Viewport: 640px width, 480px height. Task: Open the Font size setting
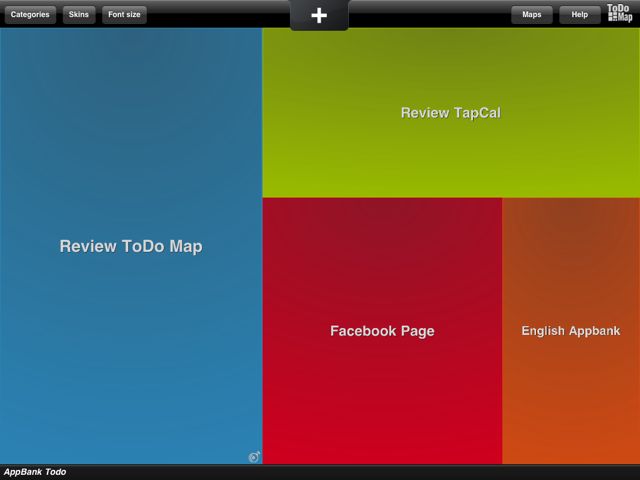pos(124,15)
